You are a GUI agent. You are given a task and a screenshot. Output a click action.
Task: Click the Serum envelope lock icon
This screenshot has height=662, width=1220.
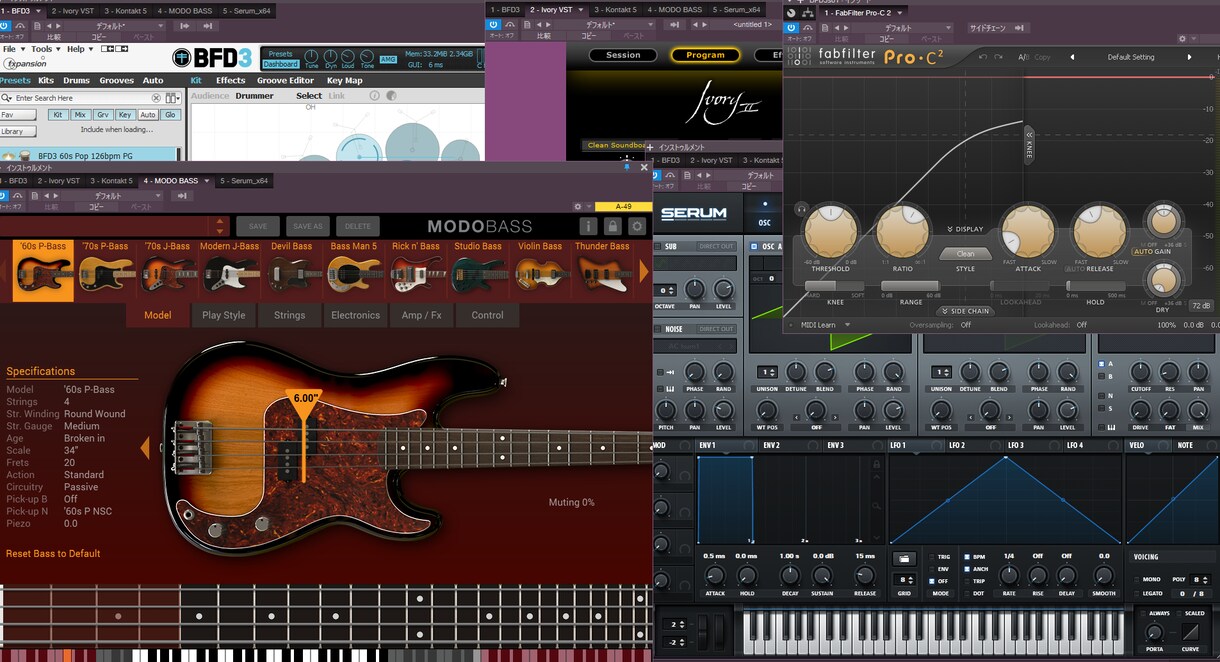click(877, 465)
